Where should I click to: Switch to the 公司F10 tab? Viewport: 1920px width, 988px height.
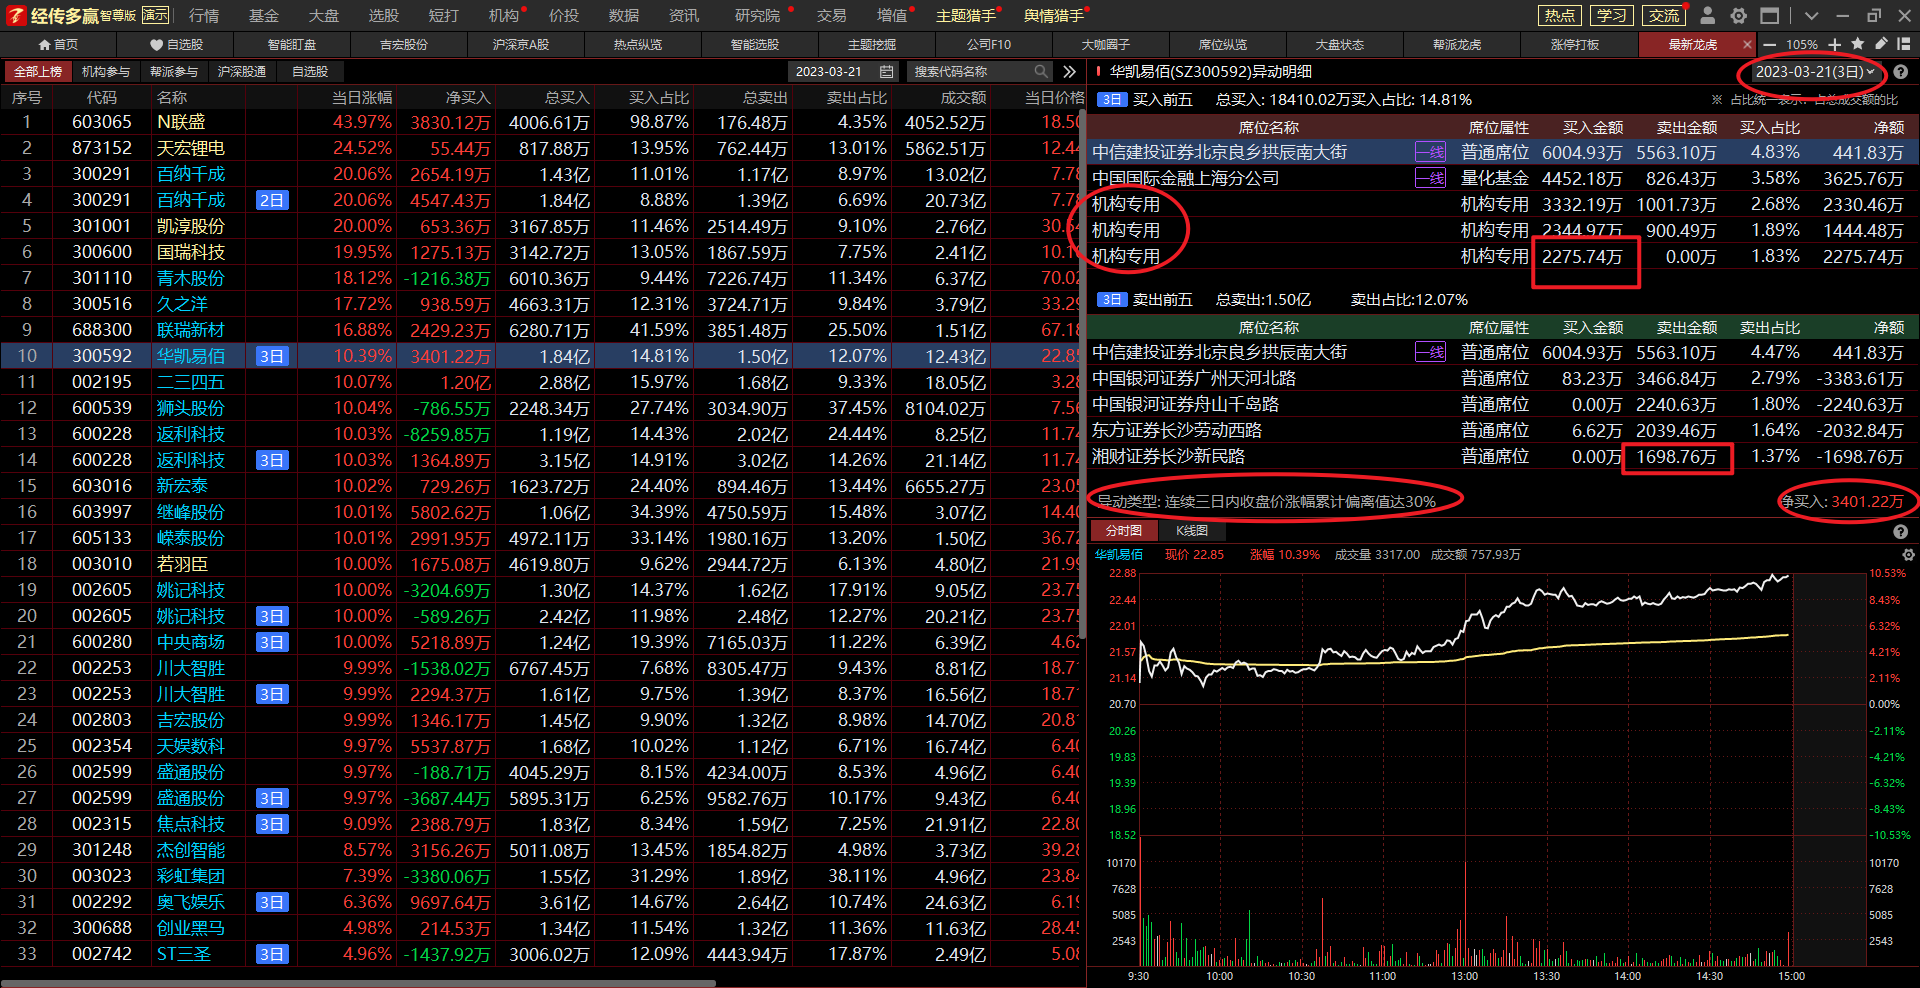[989, 44]
